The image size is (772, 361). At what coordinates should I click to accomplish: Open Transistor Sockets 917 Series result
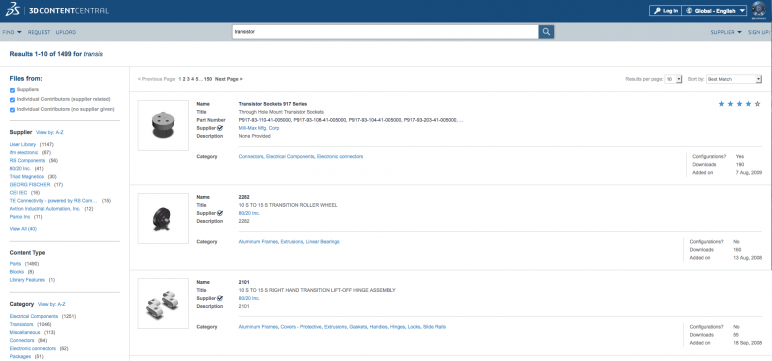273,104
